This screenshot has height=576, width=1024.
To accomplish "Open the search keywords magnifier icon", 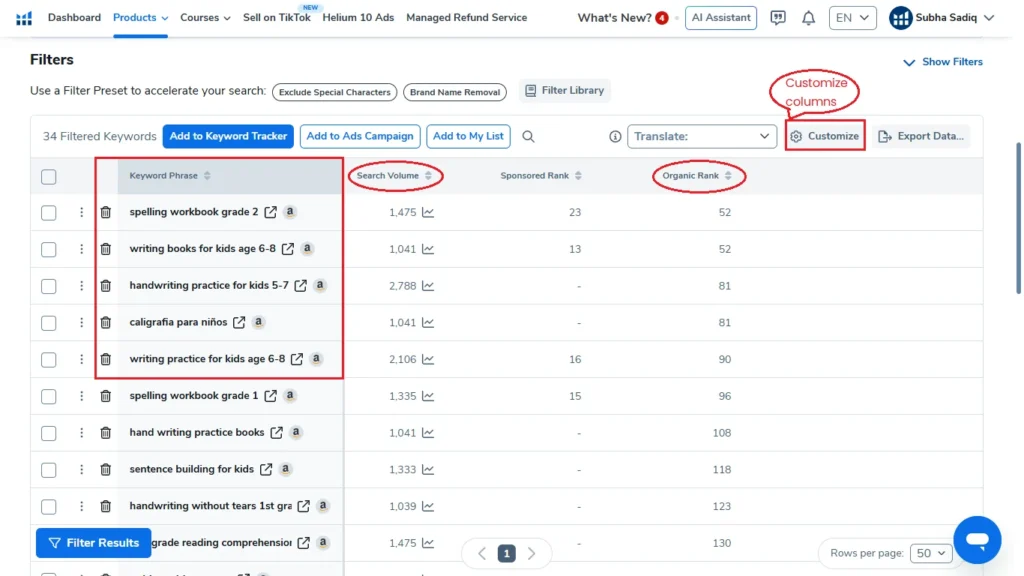I will point(528,135).
